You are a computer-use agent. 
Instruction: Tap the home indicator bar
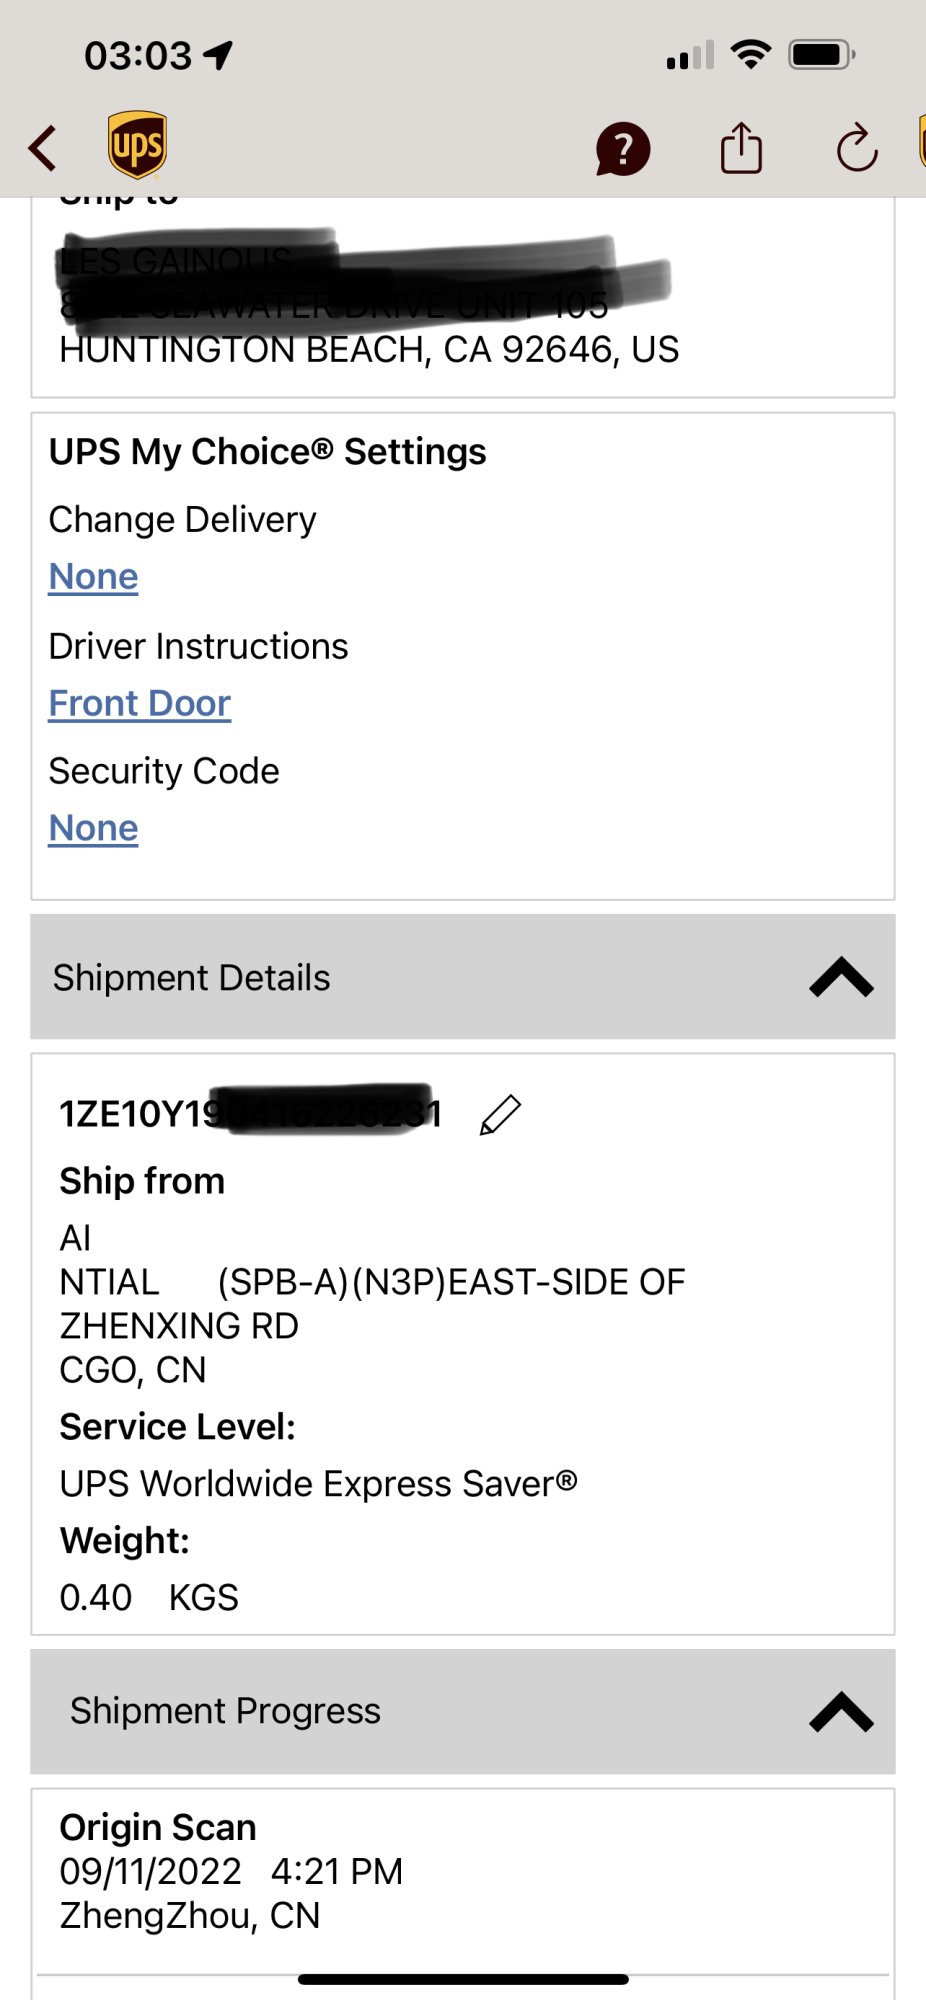463,1979
